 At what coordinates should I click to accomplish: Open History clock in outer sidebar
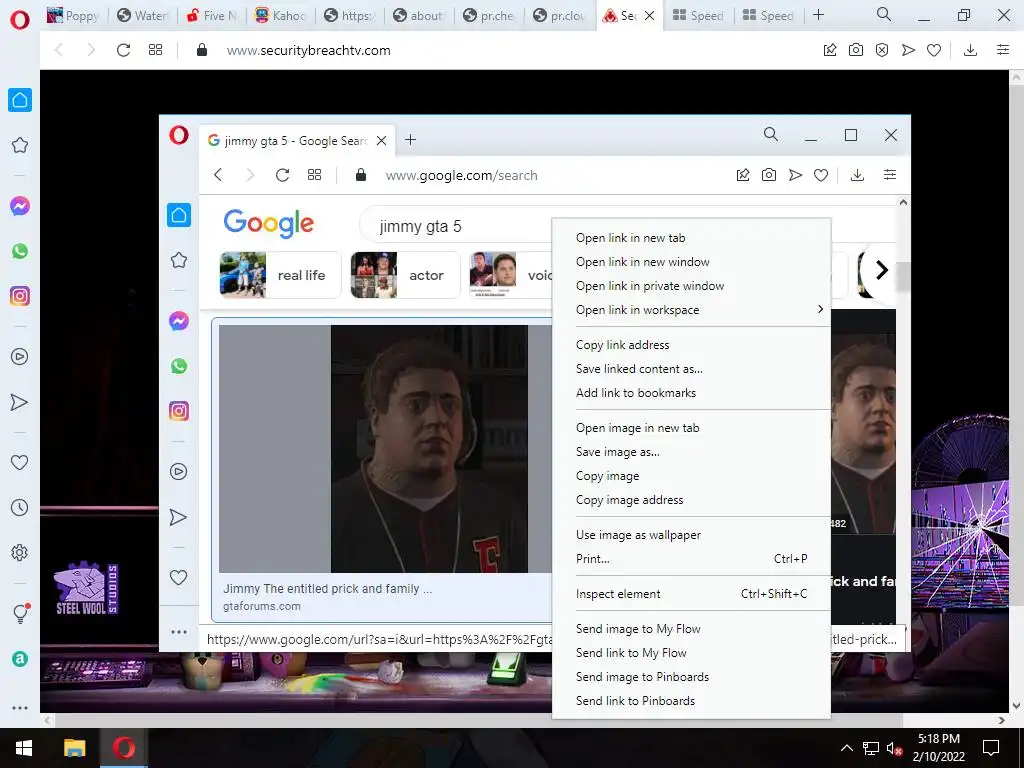(x=20, y=507)
